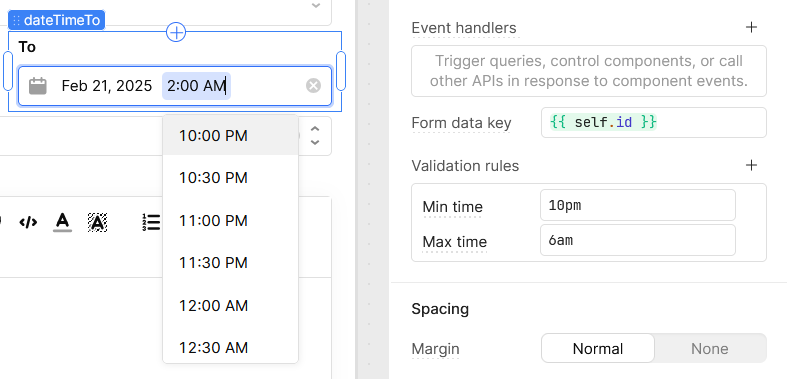Grab the dateTimeTo component drag handle
The image size is (788, 379).
(16, 20)
